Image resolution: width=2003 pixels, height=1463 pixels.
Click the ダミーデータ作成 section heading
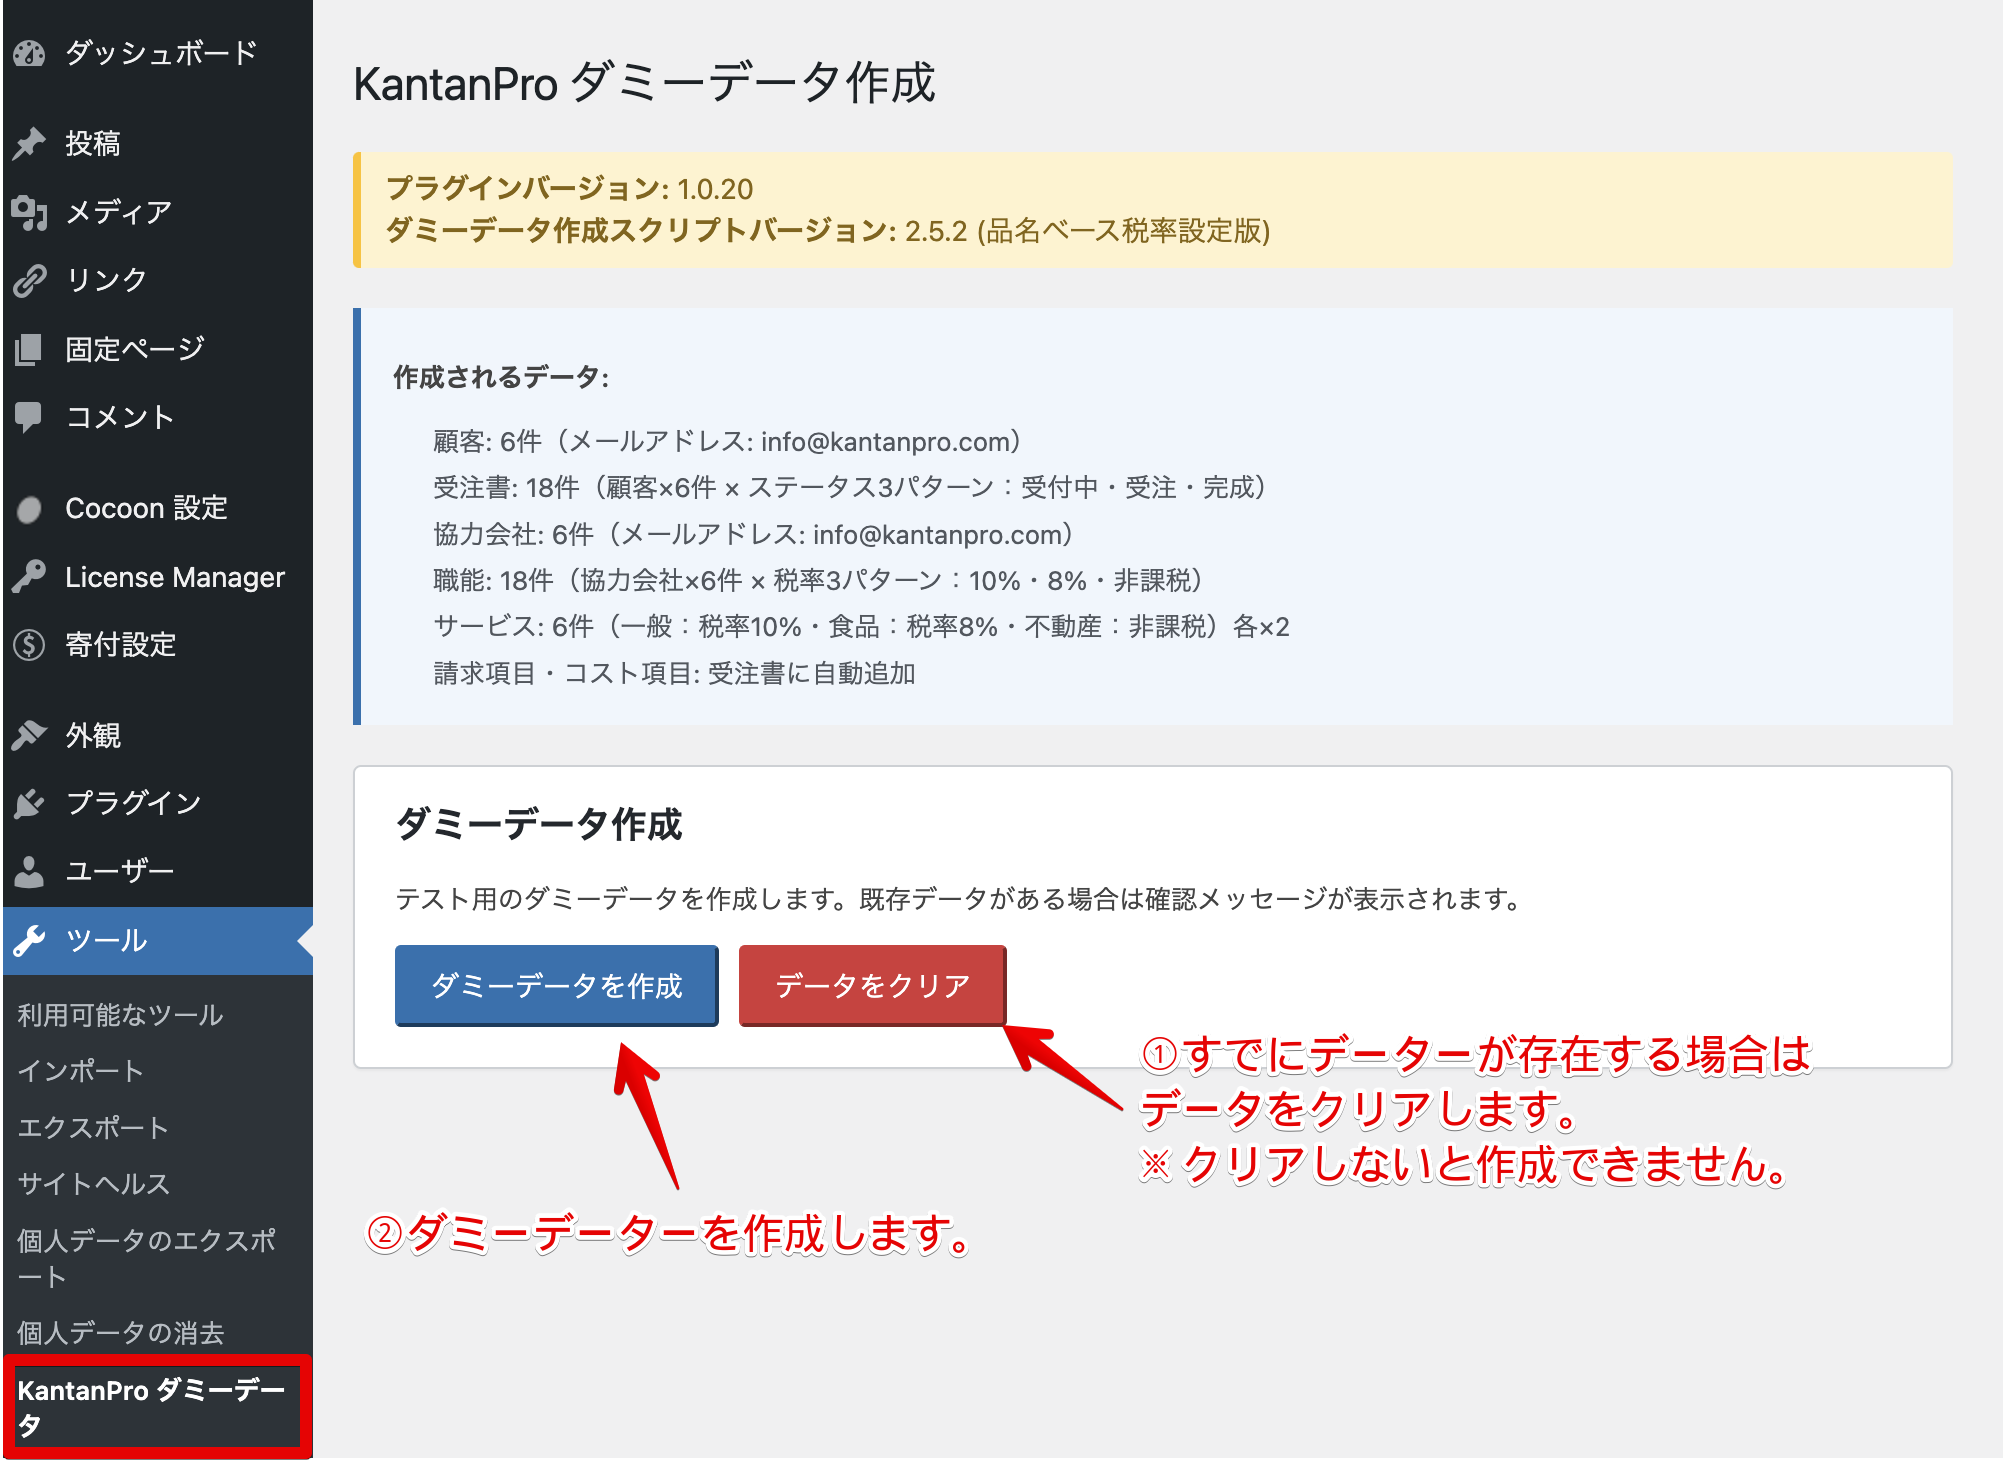point(539,825)
